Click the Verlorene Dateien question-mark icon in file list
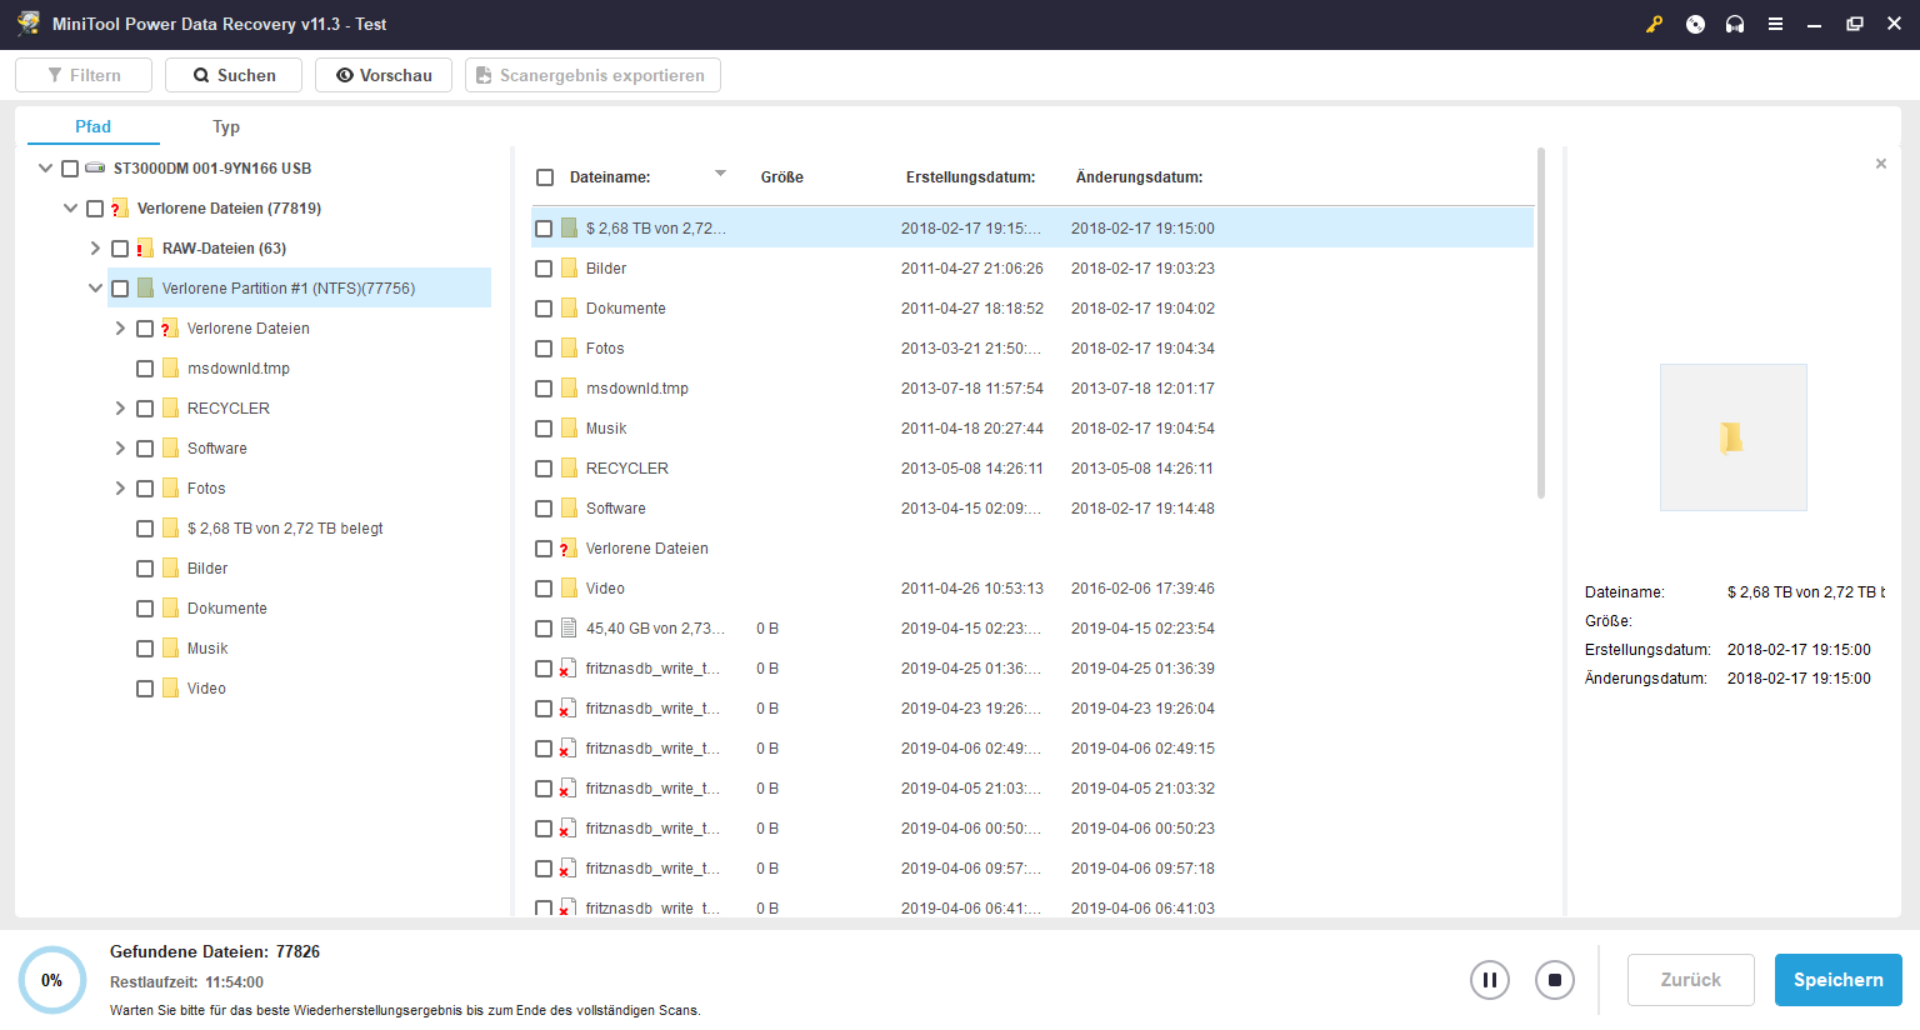This screenshot has width=1920, height=1030. [568, 548]
